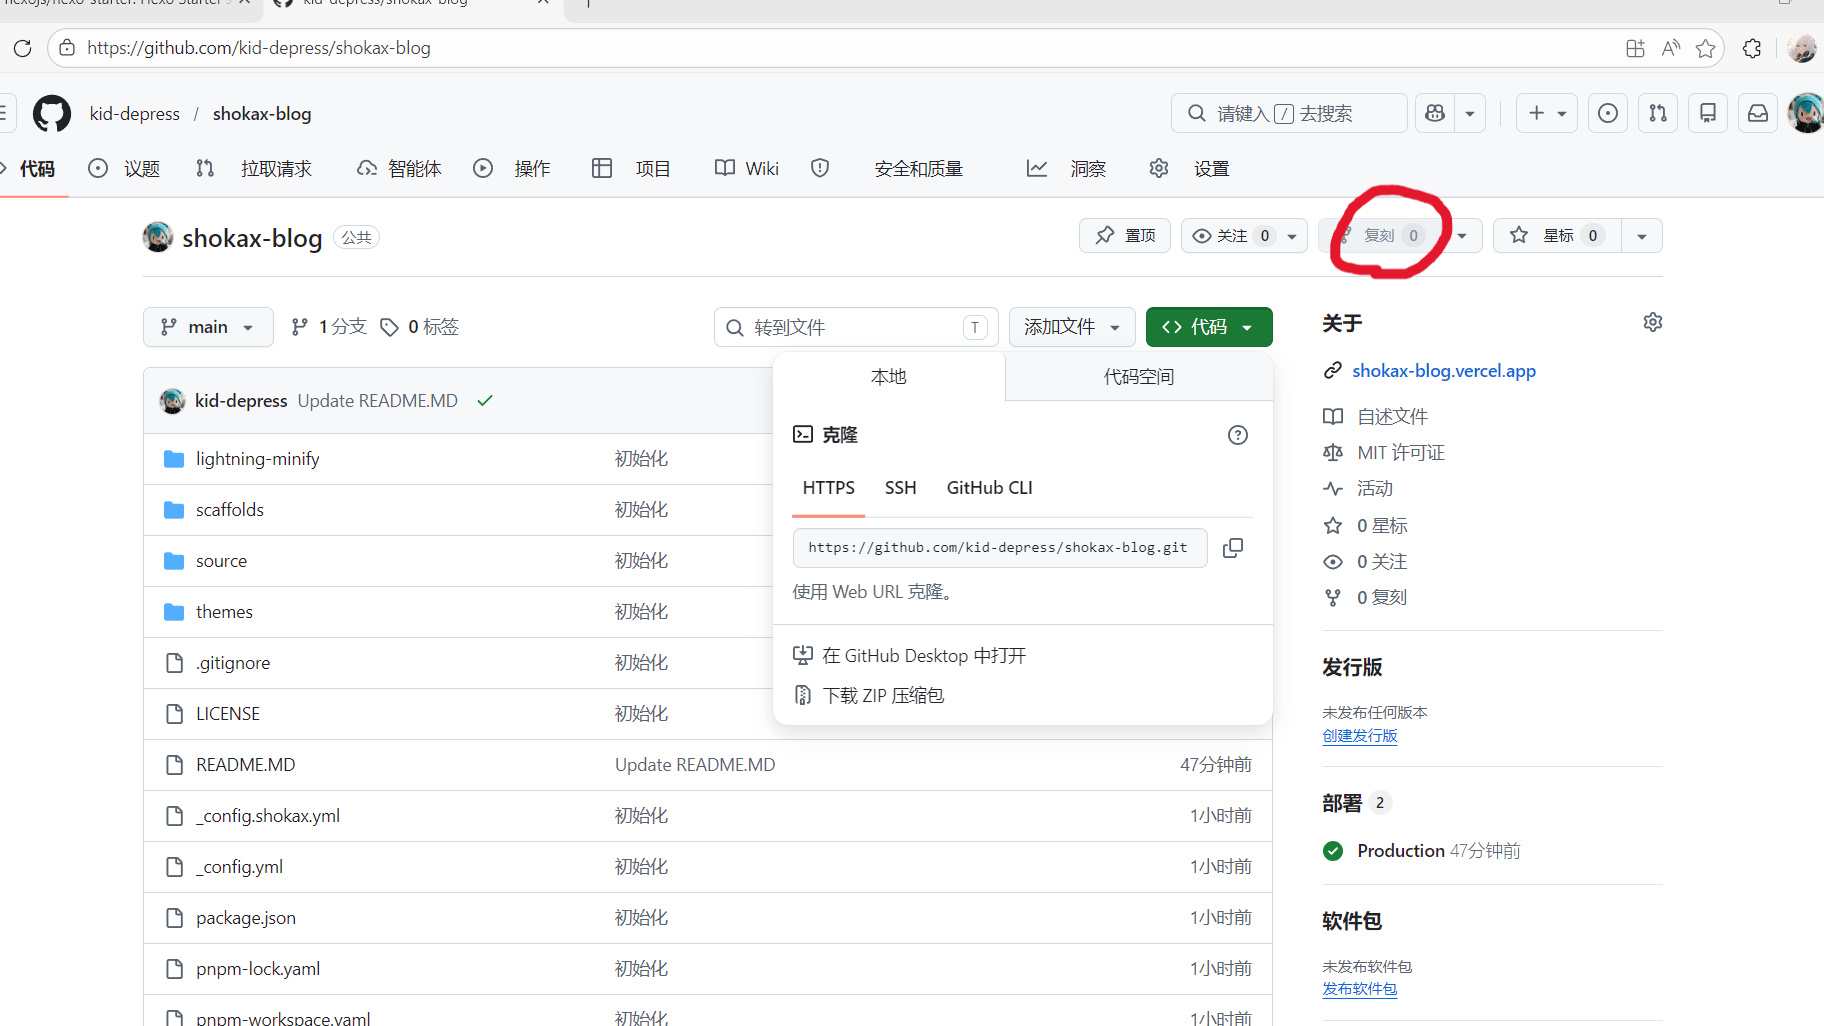The height and width of the screenshot is (1026, 1824).
Task: Star the repository with 星标 button
Action: pos(1557,236)
